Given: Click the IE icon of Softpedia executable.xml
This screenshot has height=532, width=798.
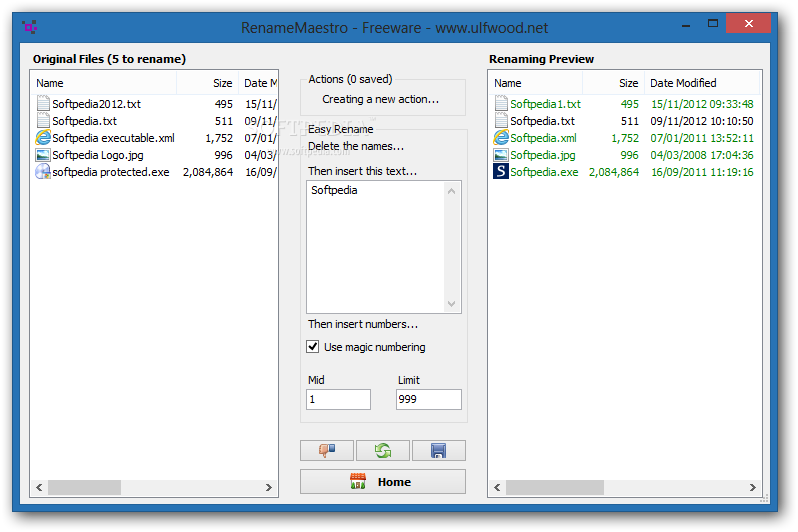Looking at the screenshot, I should click(43, 137).
